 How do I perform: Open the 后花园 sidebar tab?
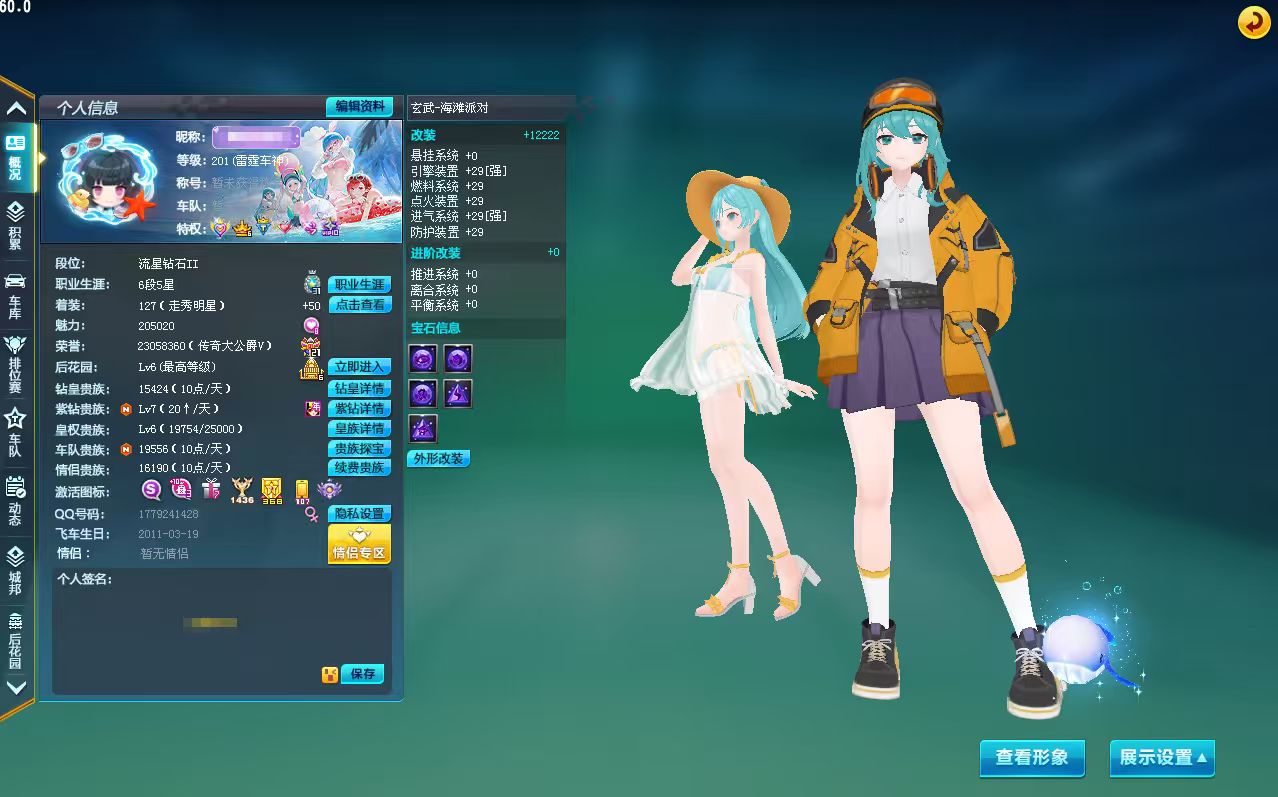click(16, 640)
